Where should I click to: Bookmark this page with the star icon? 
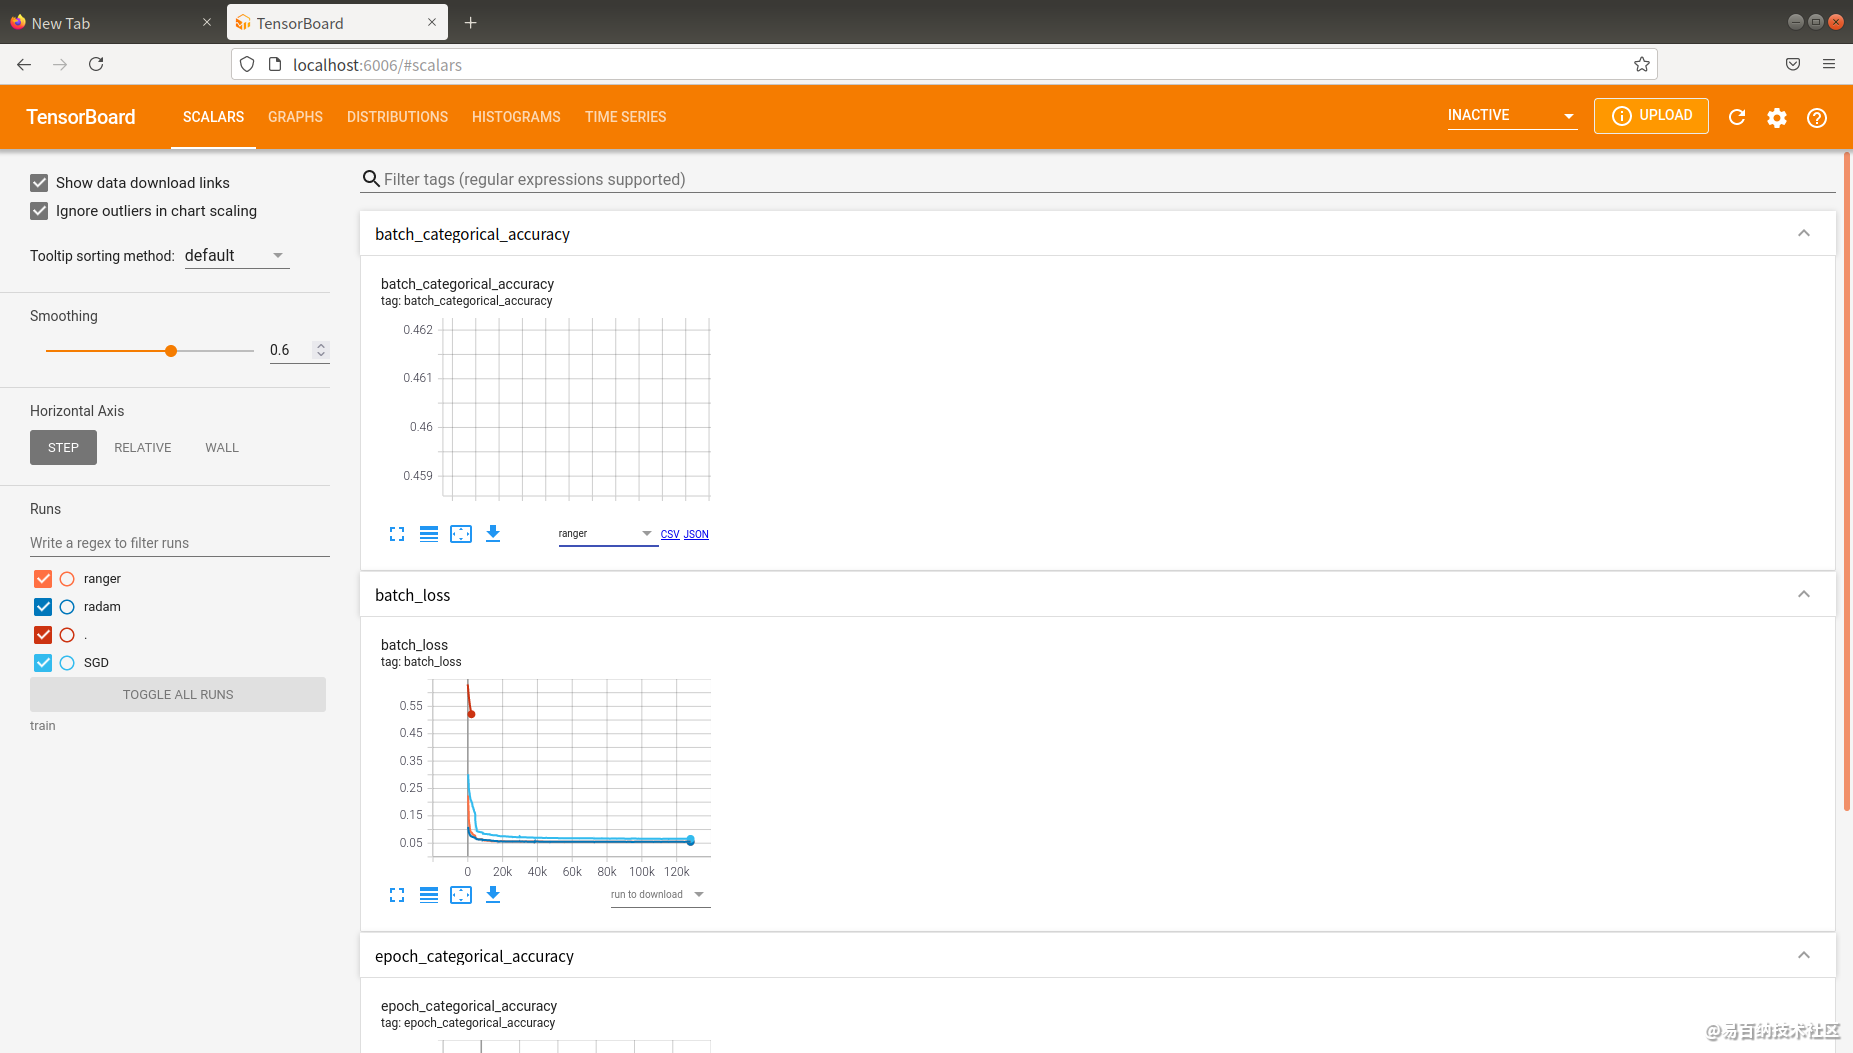1641,64
